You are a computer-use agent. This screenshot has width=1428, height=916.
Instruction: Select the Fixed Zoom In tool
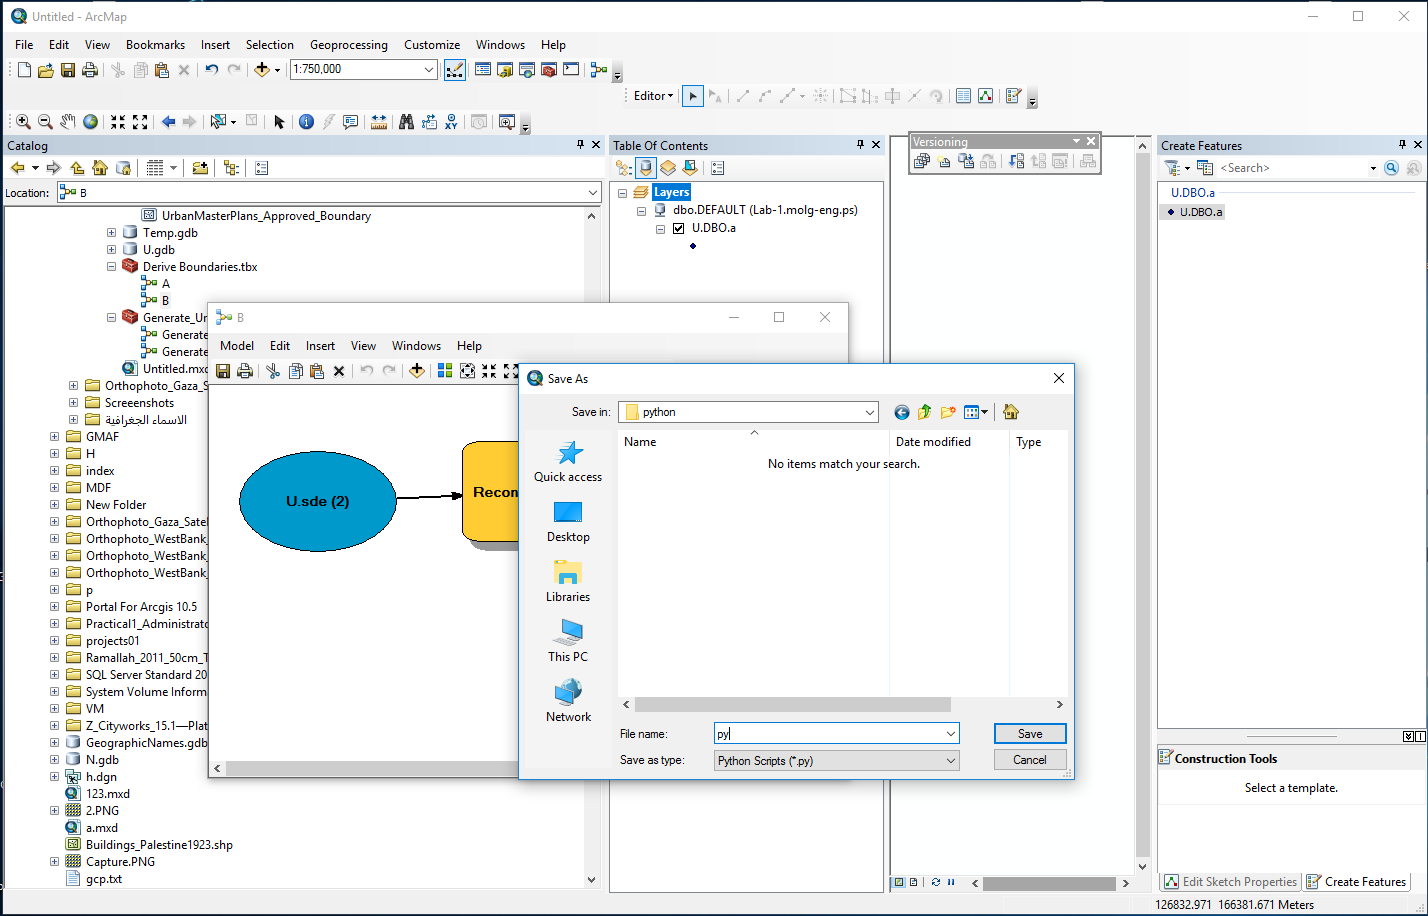point(118,122)
